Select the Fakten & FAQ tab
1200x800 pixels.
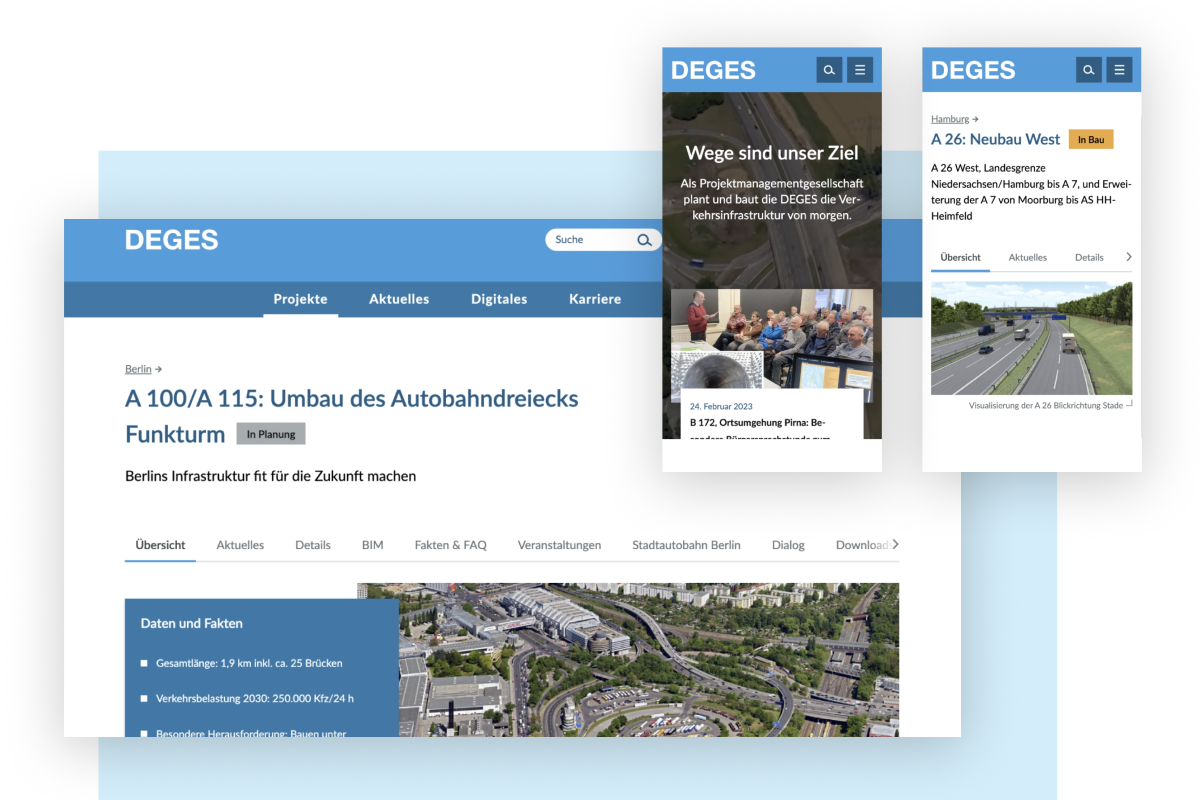(450, 545)
